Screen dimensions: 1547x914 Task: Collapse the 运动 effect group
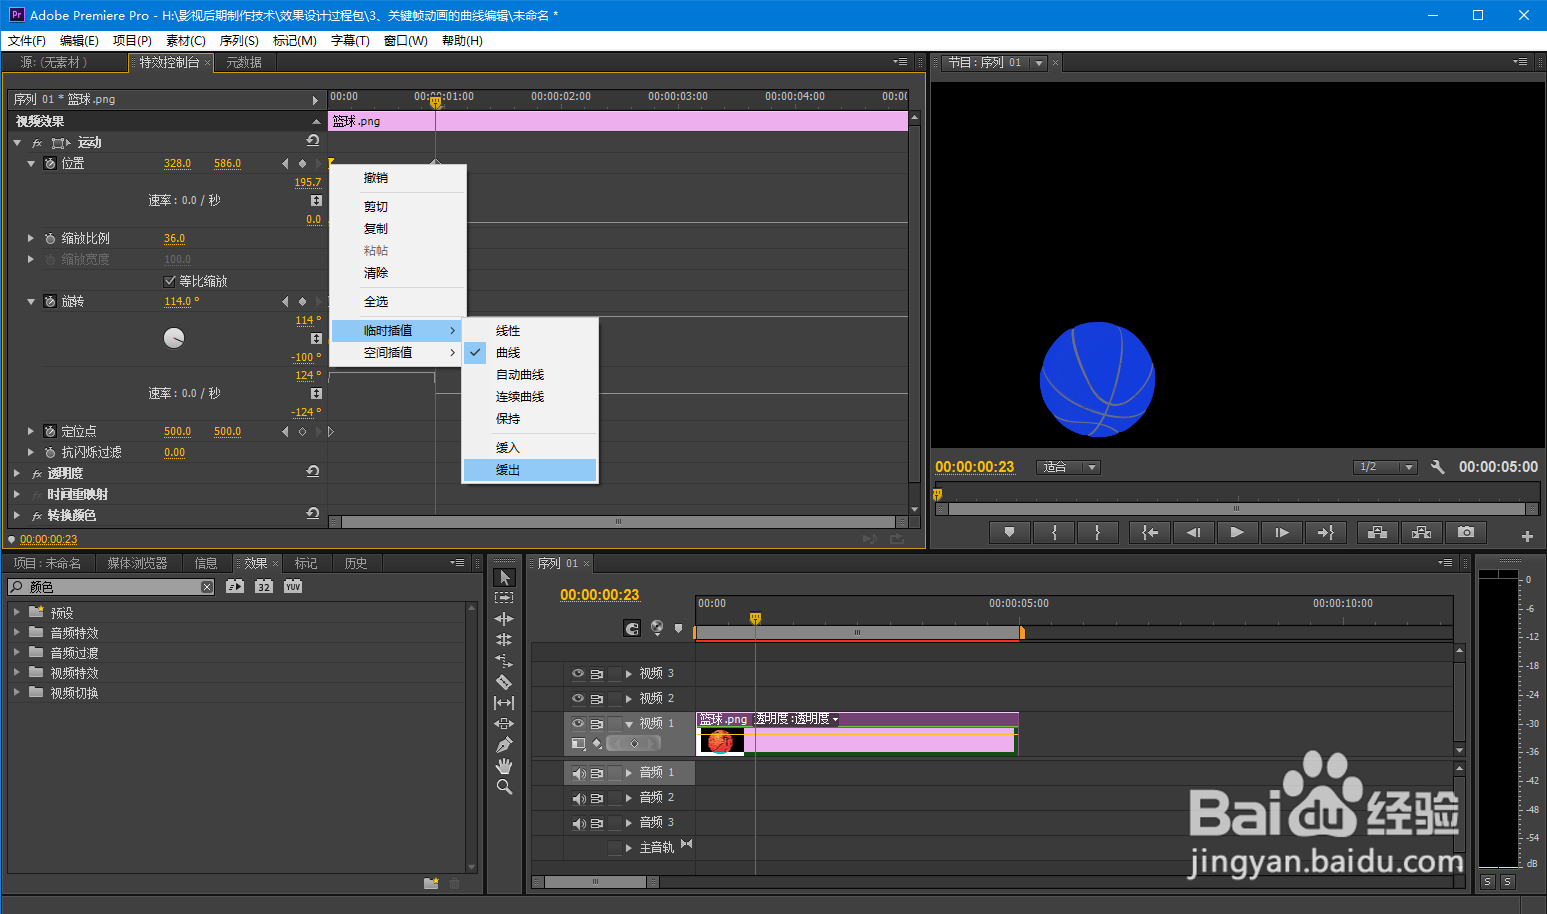[17, 143]
